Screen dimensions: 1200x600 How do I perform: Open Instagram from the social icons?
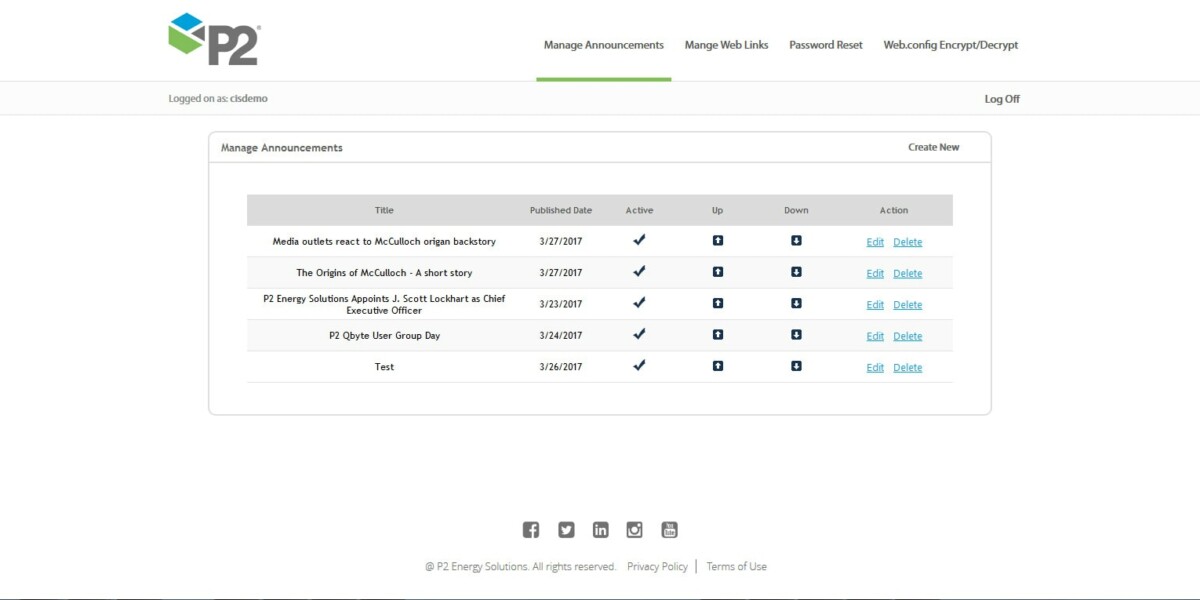tap(634, 529)
